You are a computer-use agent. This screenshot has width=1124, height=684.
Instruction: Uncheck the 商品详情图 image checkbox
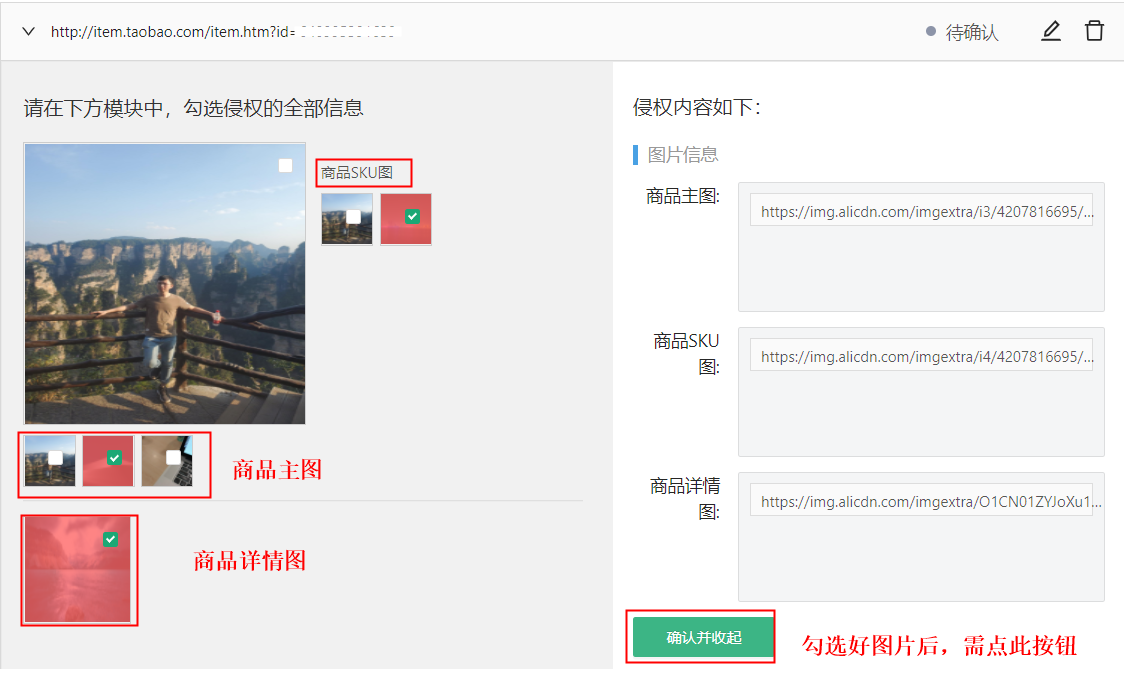pos(110,539)
